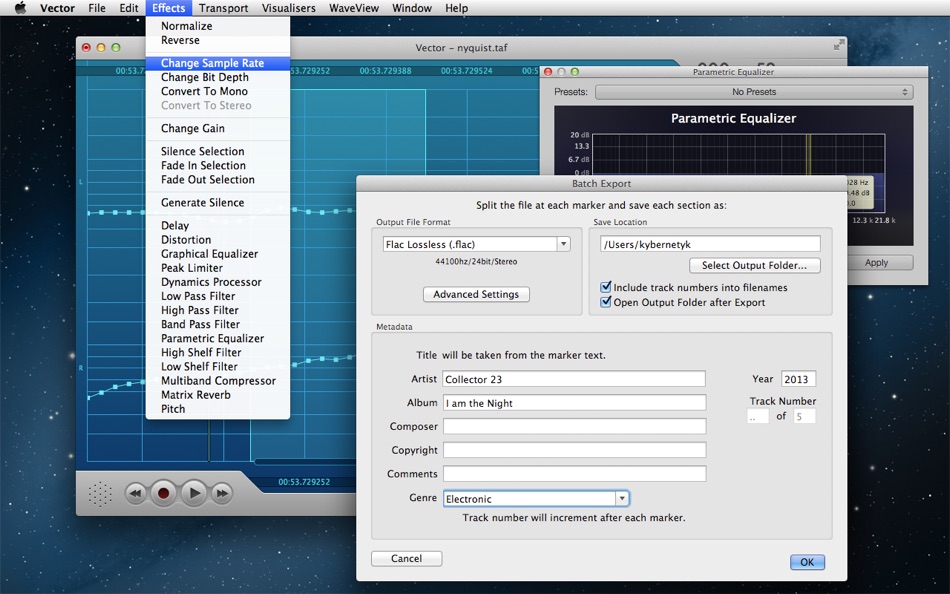Click the save location path field
This screenshot has width=950, height=594.
point(710,244)
